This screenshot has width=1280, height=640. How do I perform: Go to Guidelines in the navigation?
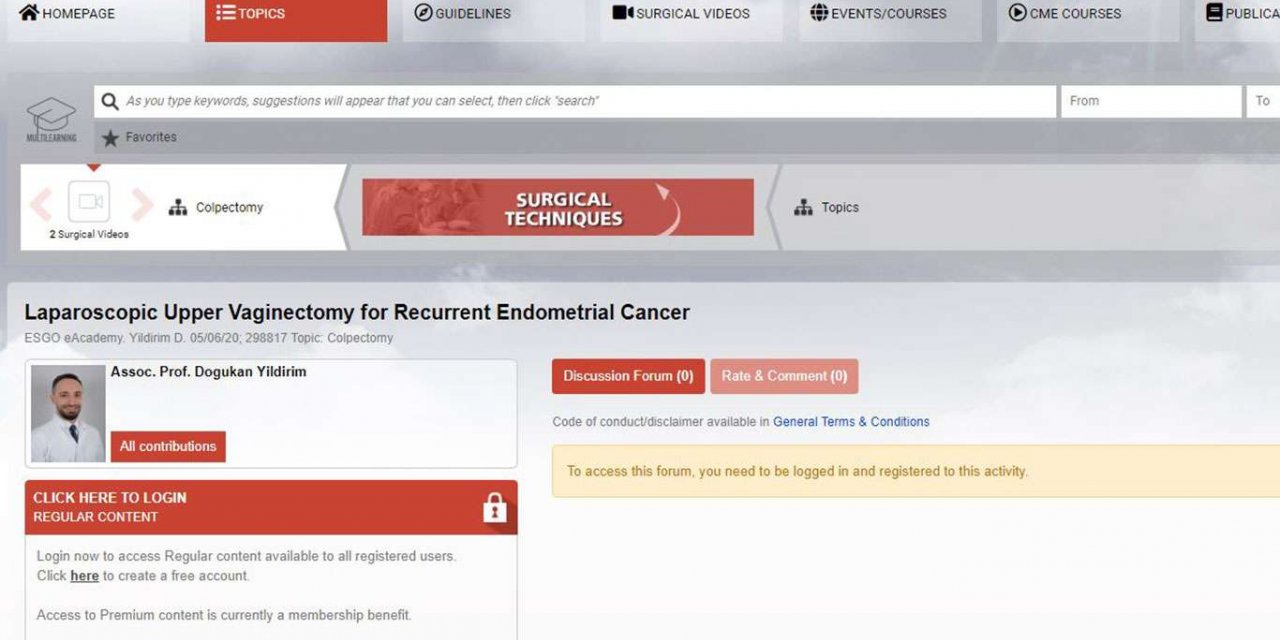coord(462,14)
